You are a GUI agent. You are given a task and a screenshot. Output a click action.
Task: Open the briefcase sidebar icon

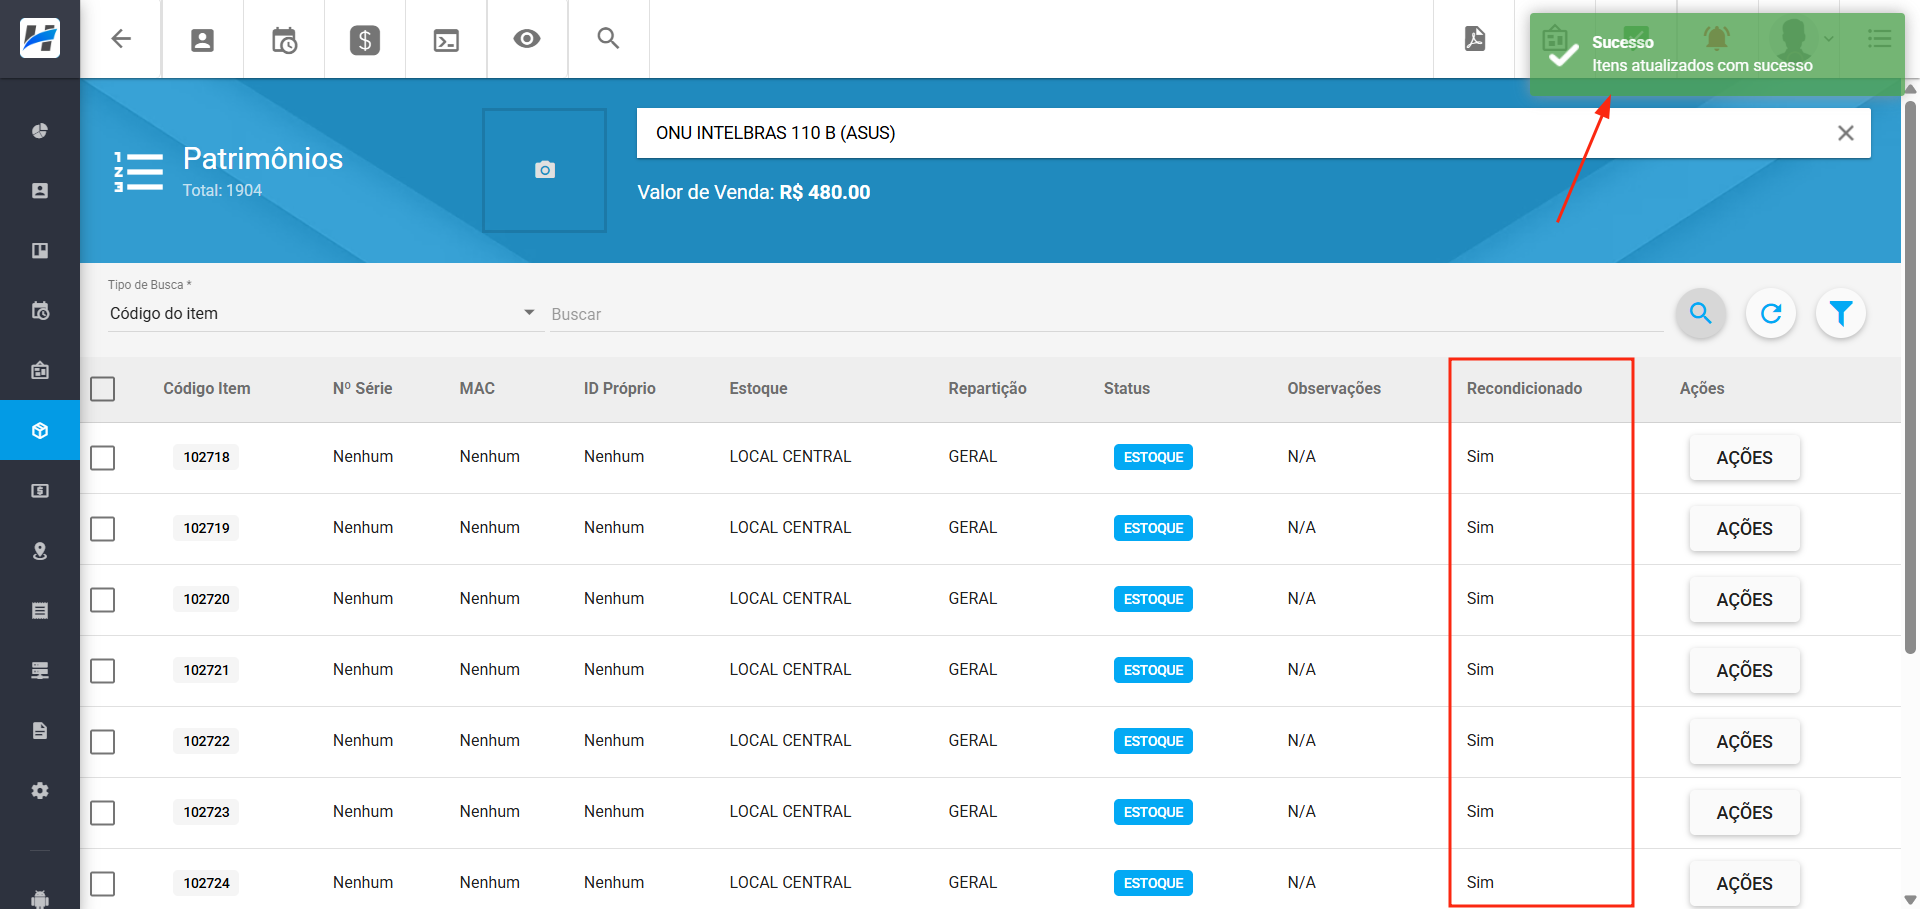tap(40, 371)
